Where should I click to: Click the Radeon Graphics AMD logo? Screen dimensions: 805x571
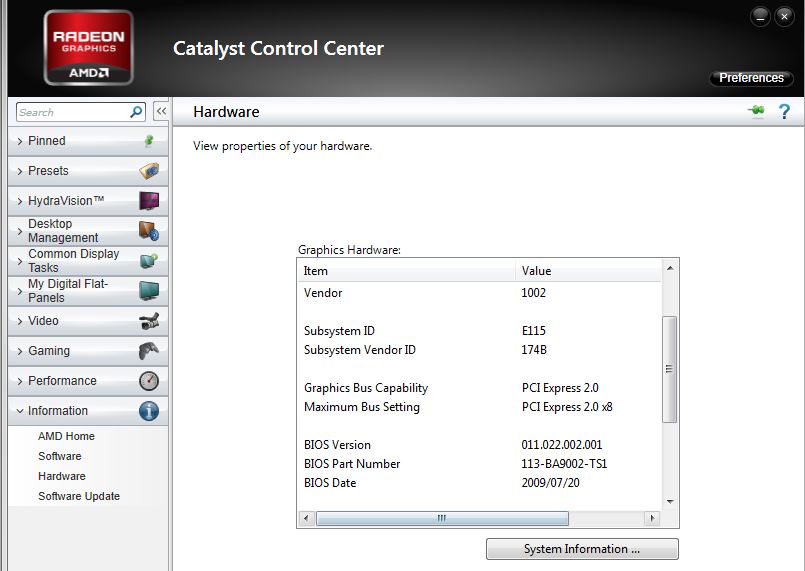[89, 48]
